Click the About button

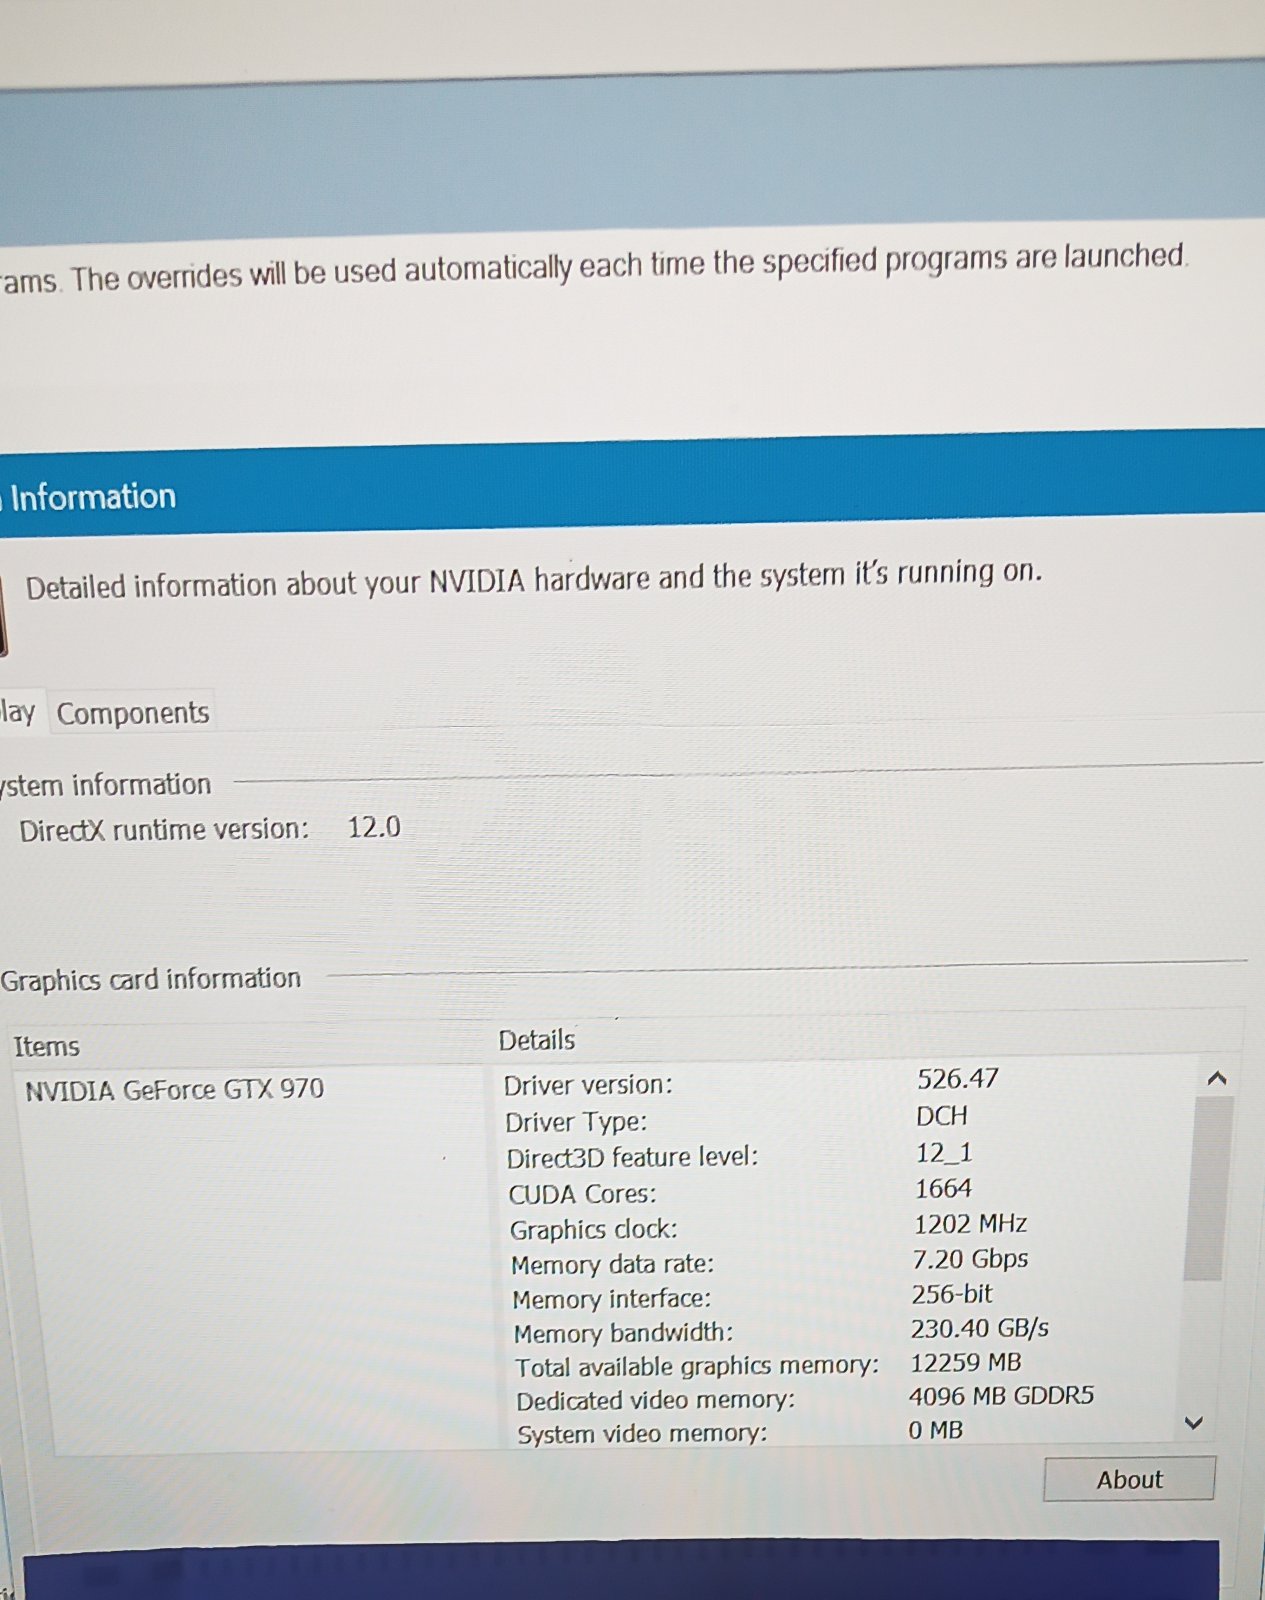(x=1128, y=1479)
